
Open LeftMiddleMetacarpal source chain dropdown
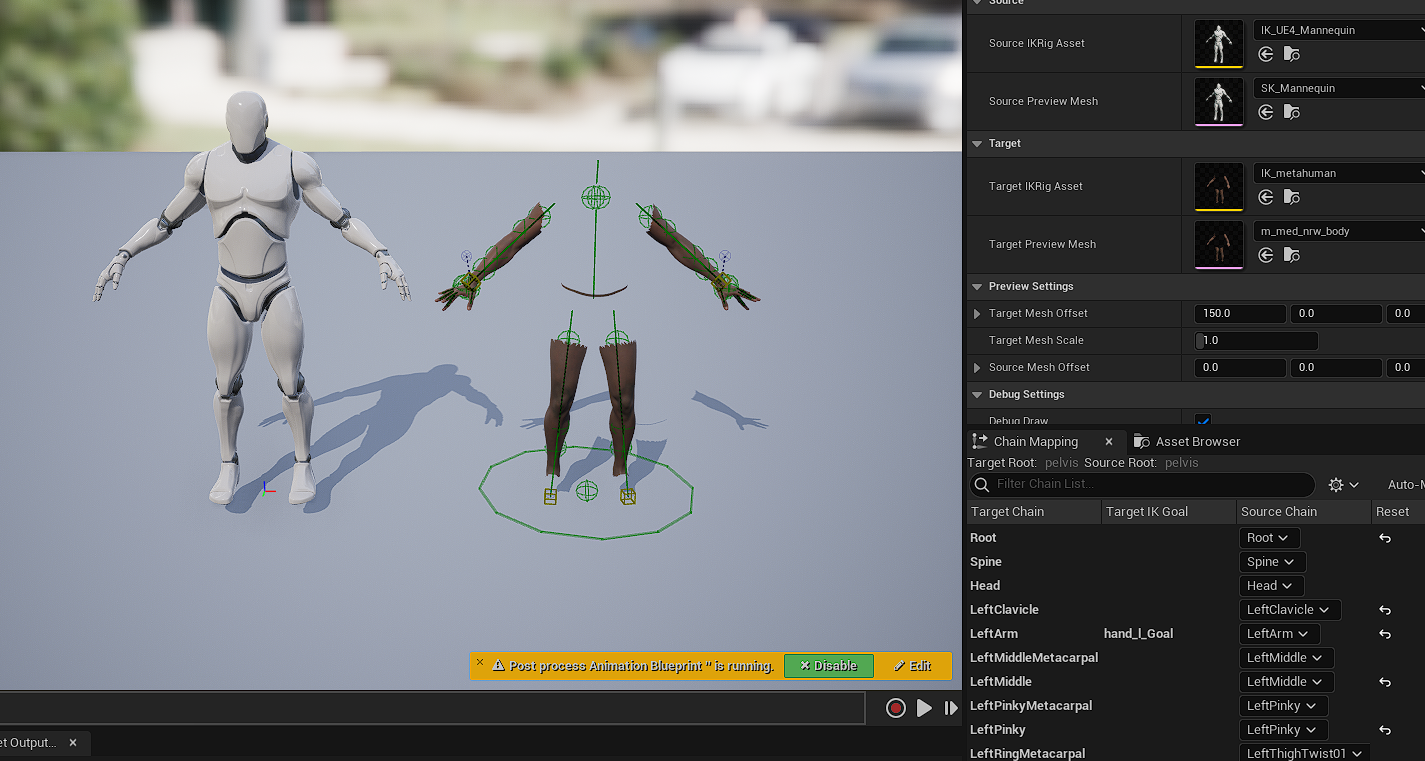pyautogui.click(x=1286, y=658)
